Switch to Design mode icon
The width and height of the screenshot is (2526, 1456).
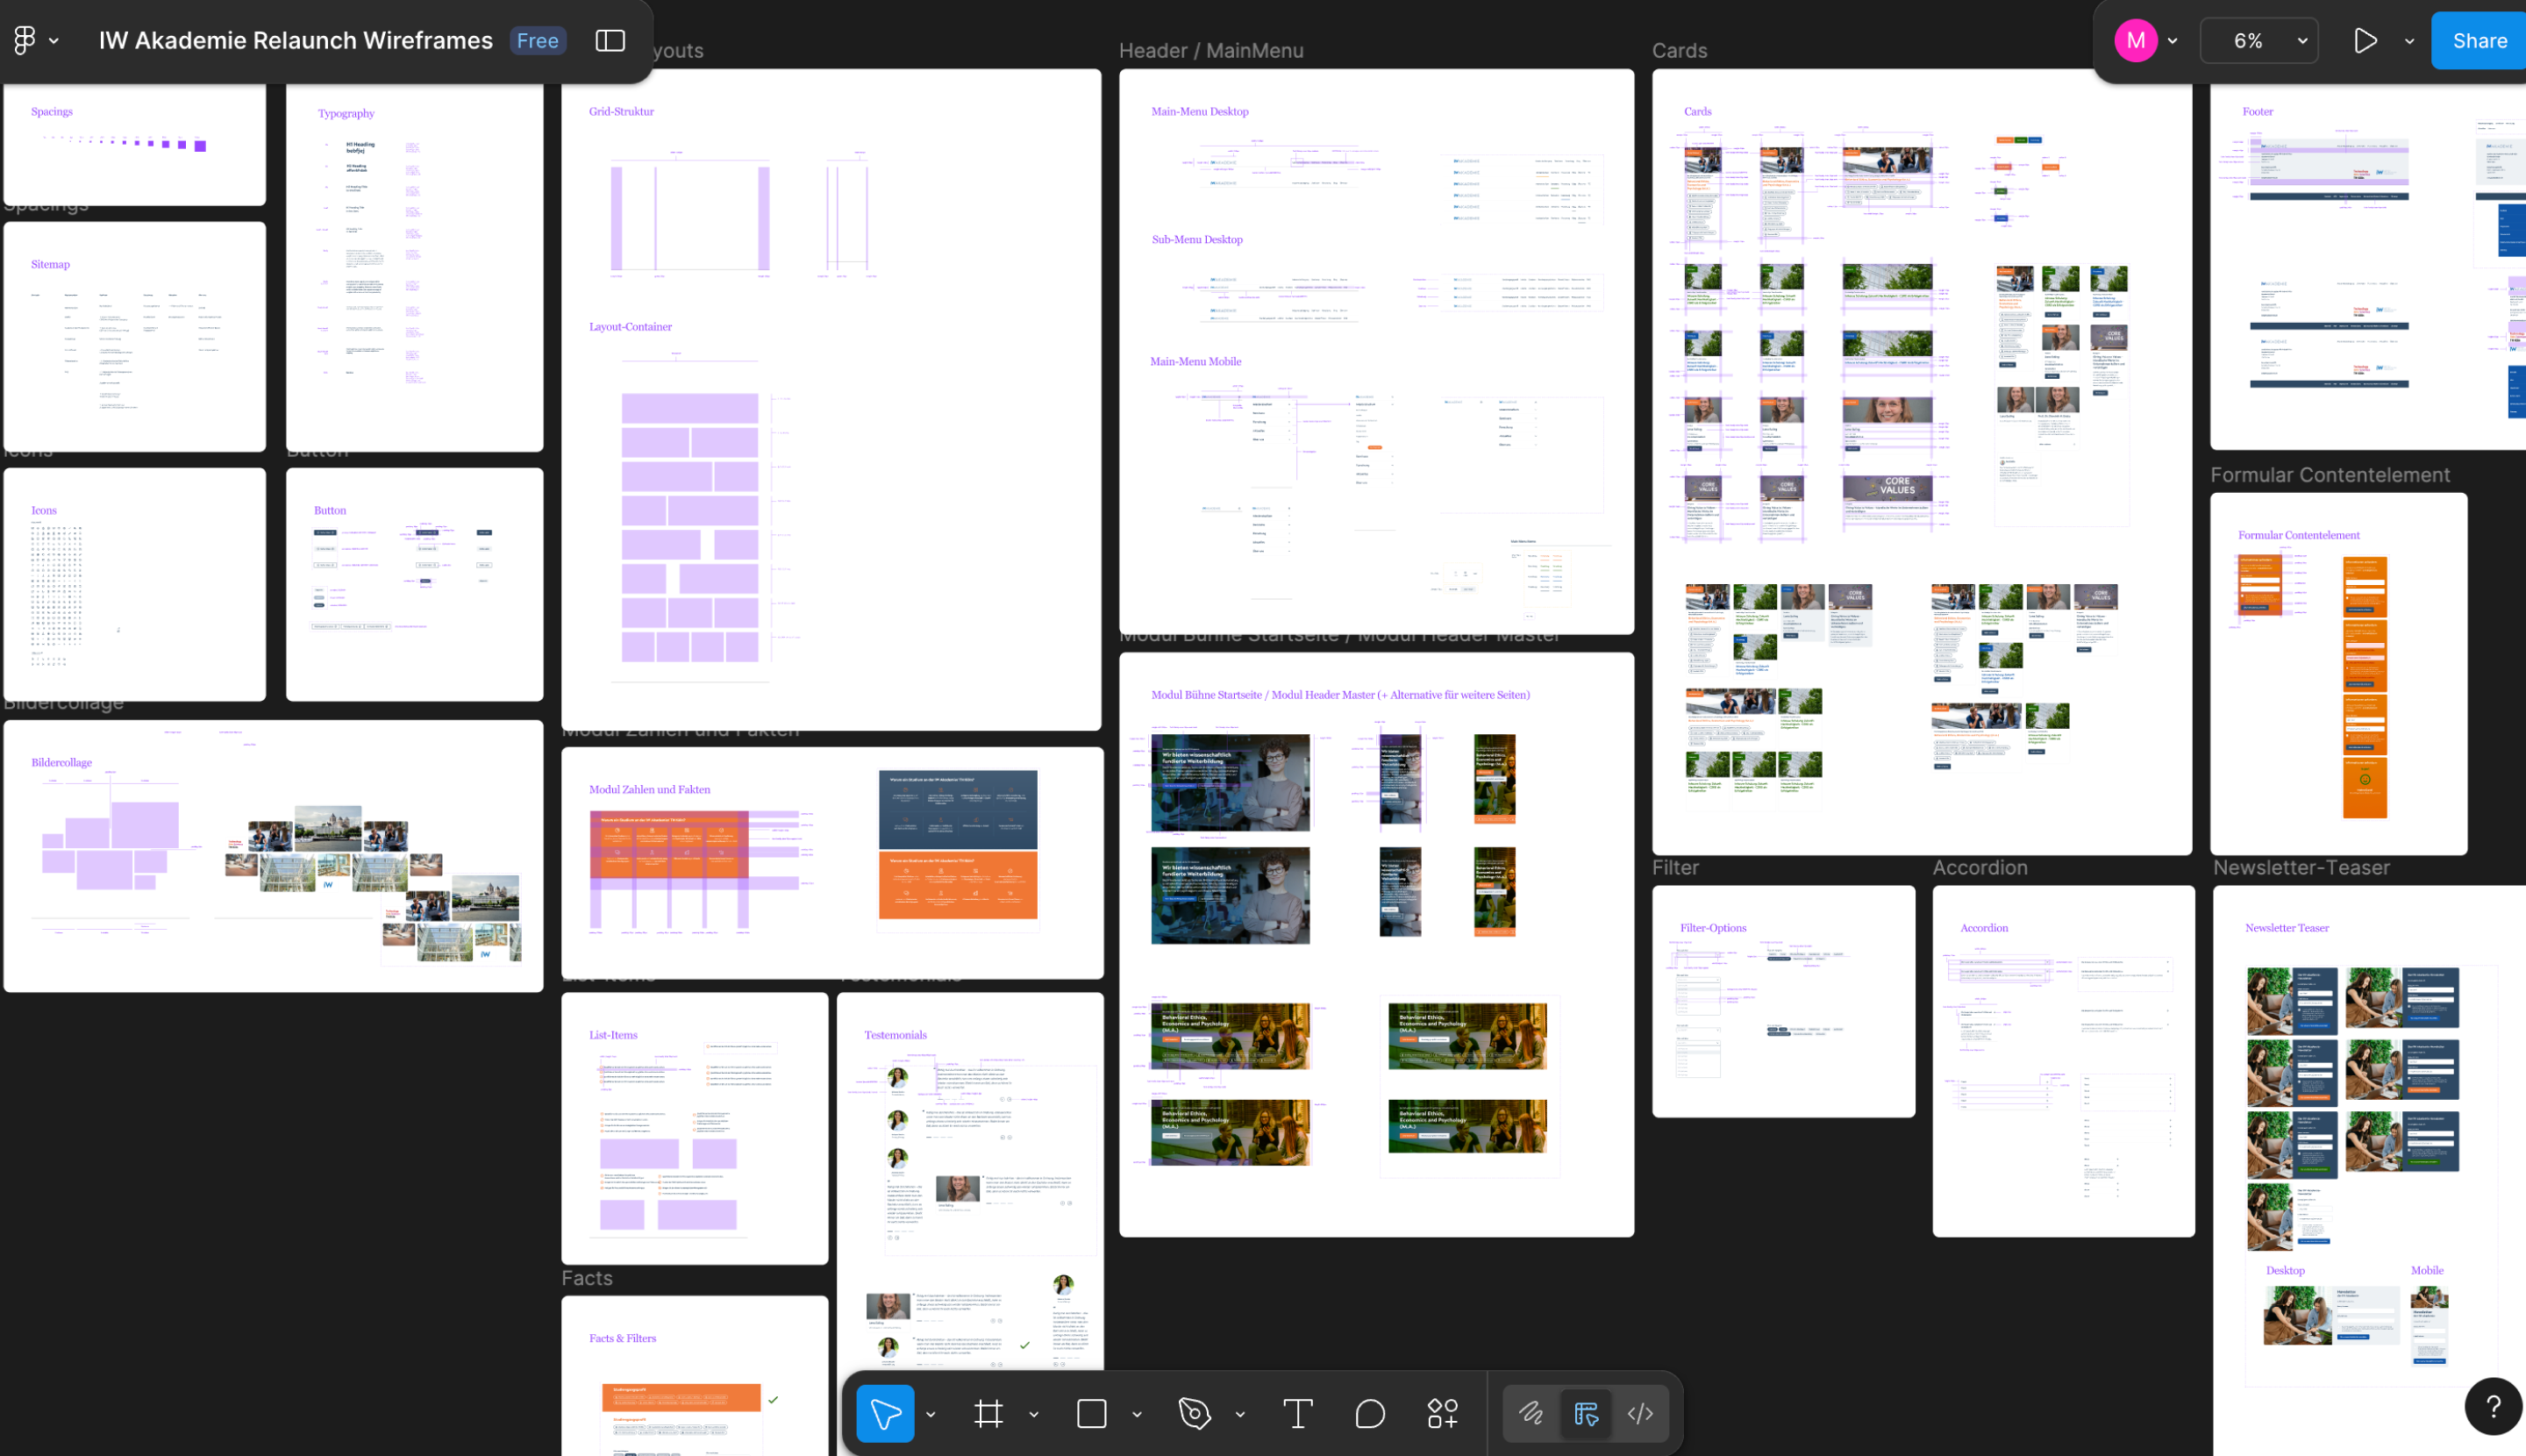tap(1586, 1413)
